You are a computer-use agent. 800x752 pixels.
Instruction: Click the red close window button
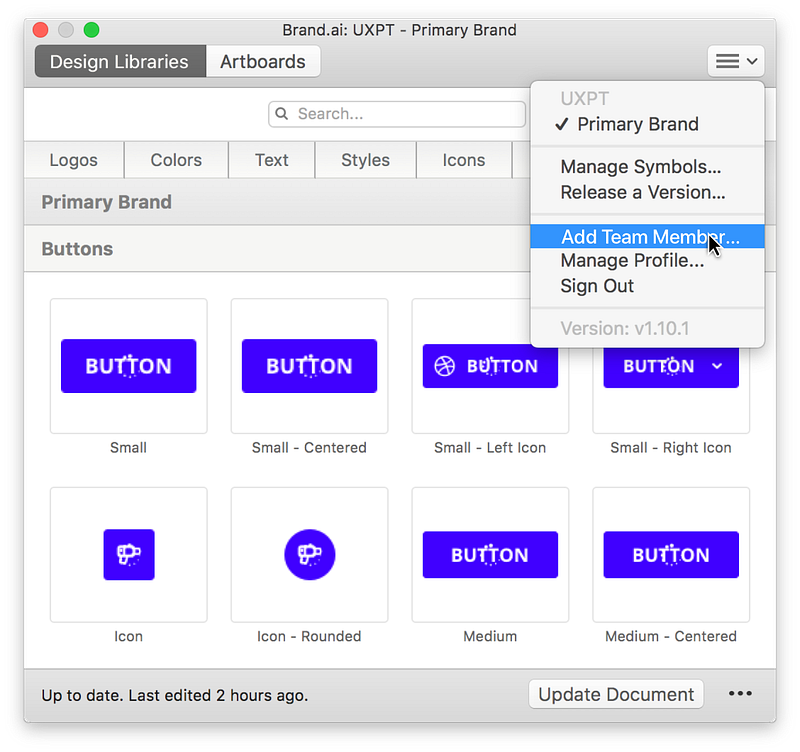click(40, 30)
